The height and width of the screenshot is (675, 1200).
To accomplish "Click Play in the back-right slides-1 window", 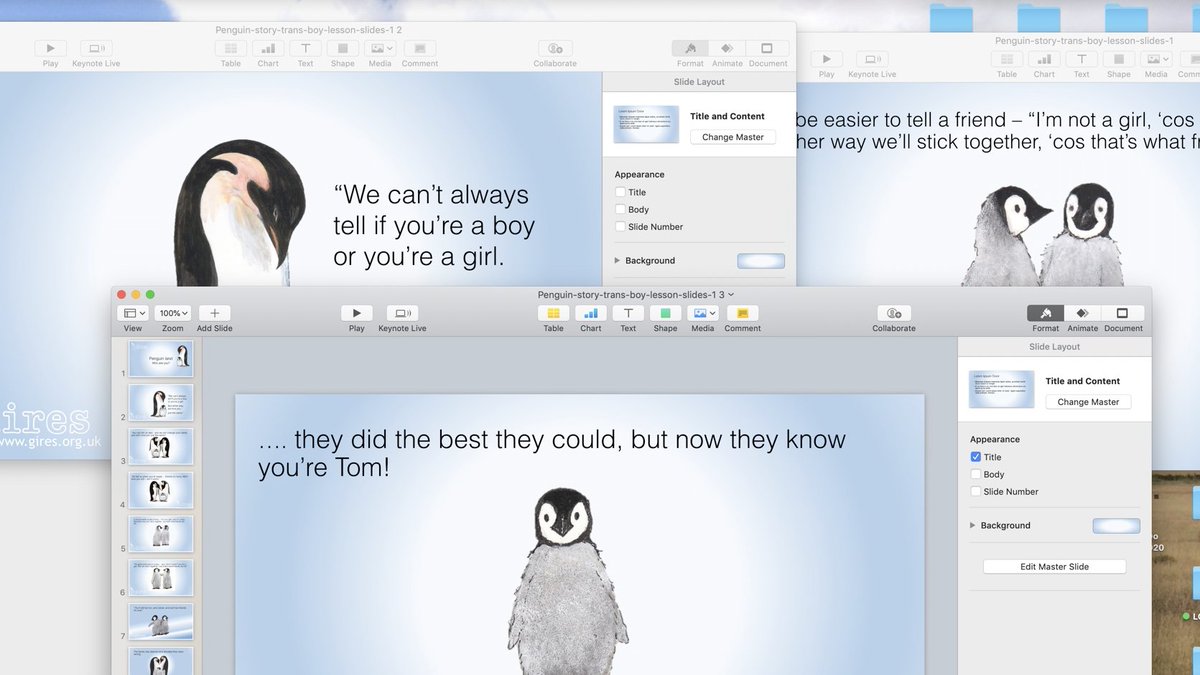I will coord(826,59).
